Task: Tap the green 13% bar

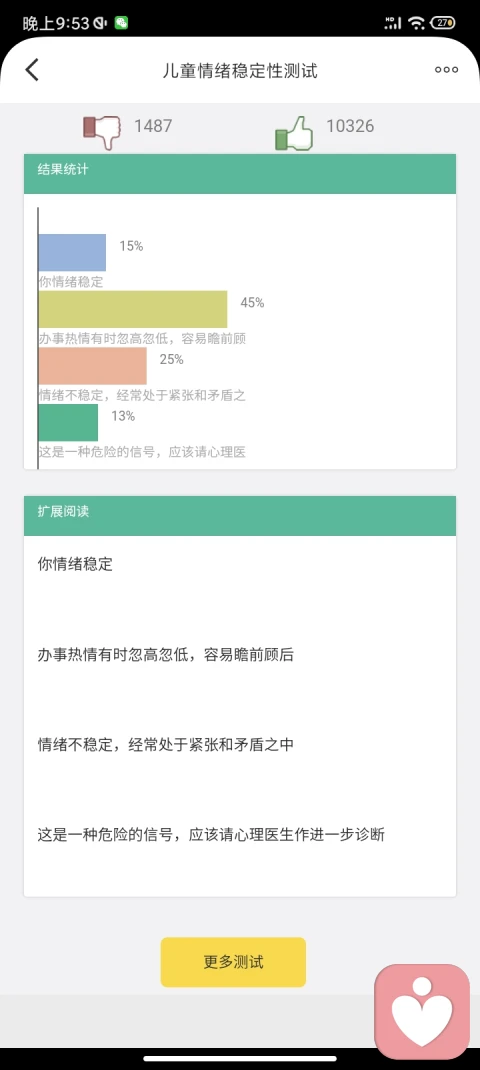Action: tap(68, 422)
